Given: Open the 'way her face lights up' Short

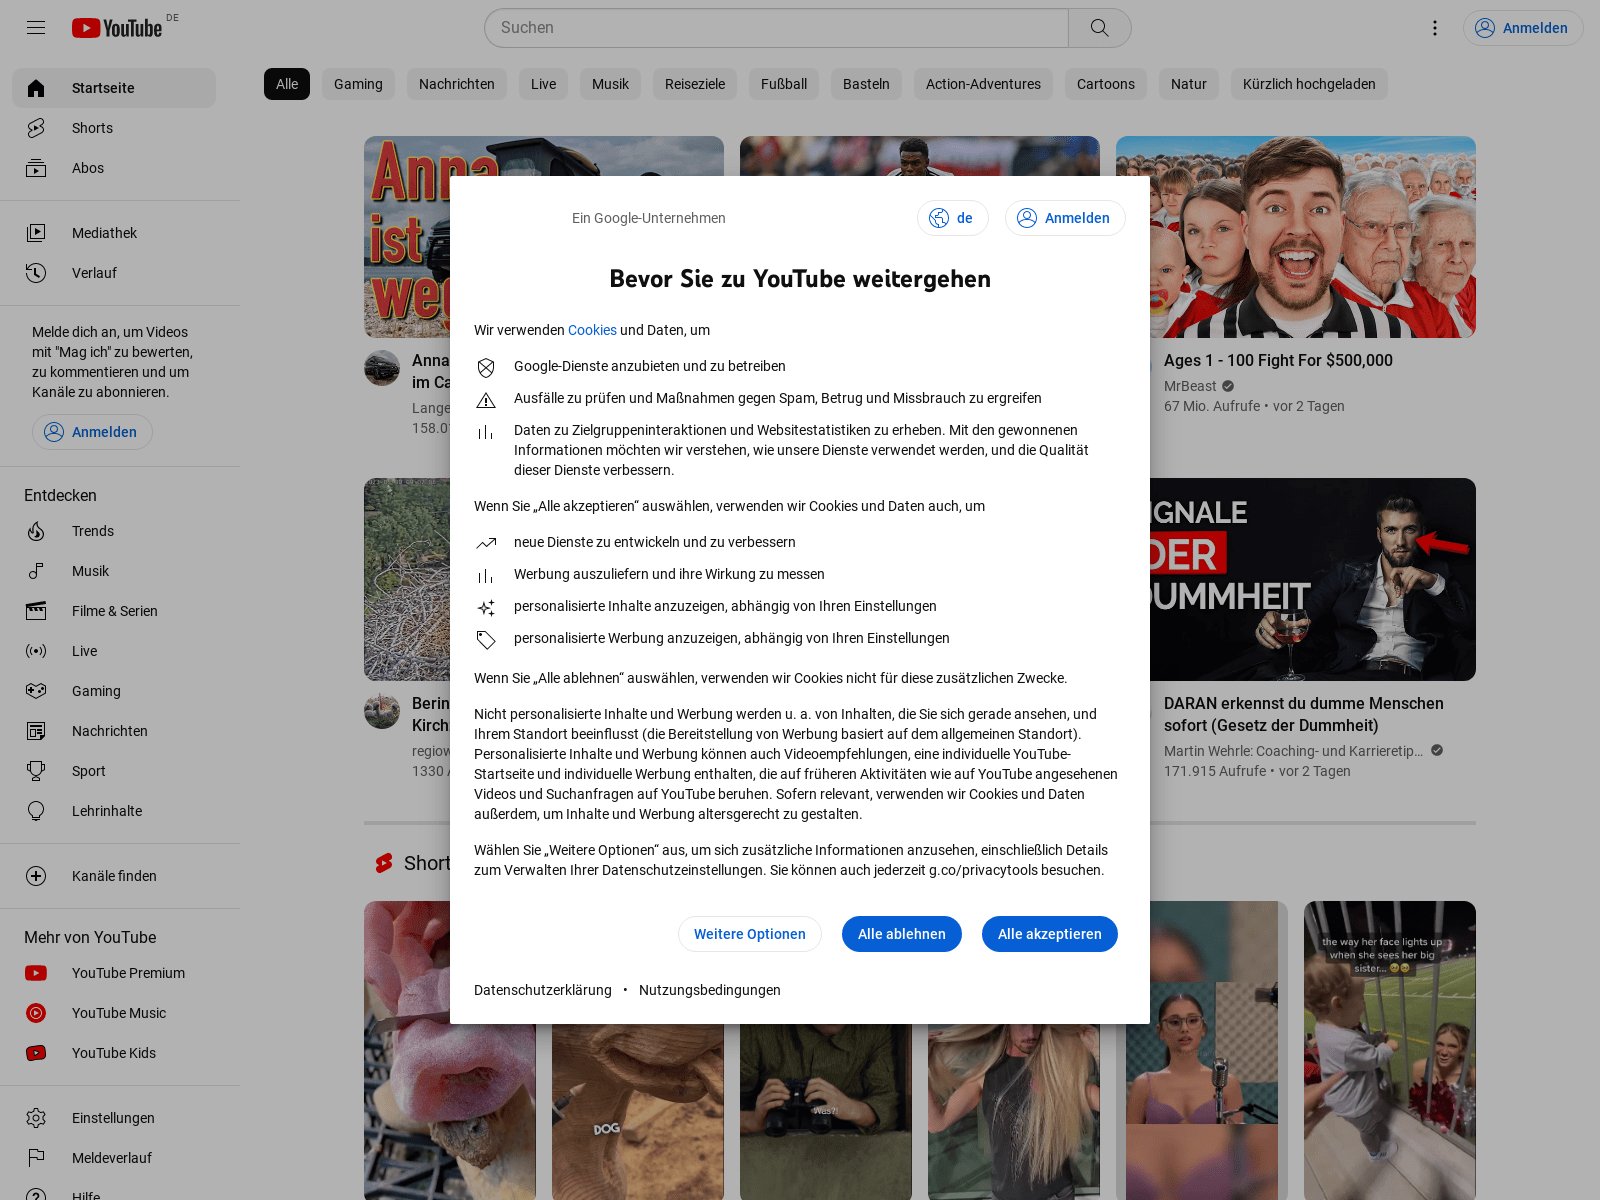Looking at the screenshot, I should click(x=1390, y=1050).
